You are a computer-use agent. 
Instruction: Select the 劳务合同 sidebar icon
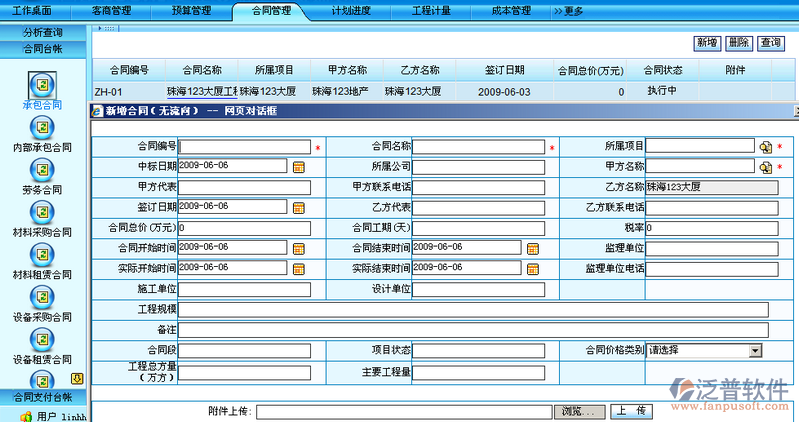42,170
